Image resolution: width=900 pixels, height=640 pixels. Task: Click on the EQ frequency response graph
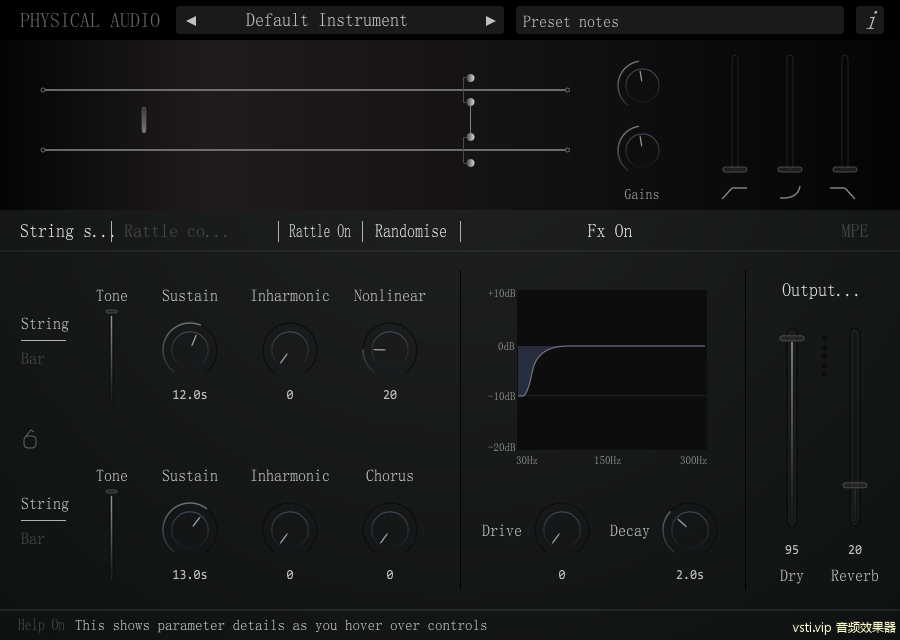coord(612,370)
